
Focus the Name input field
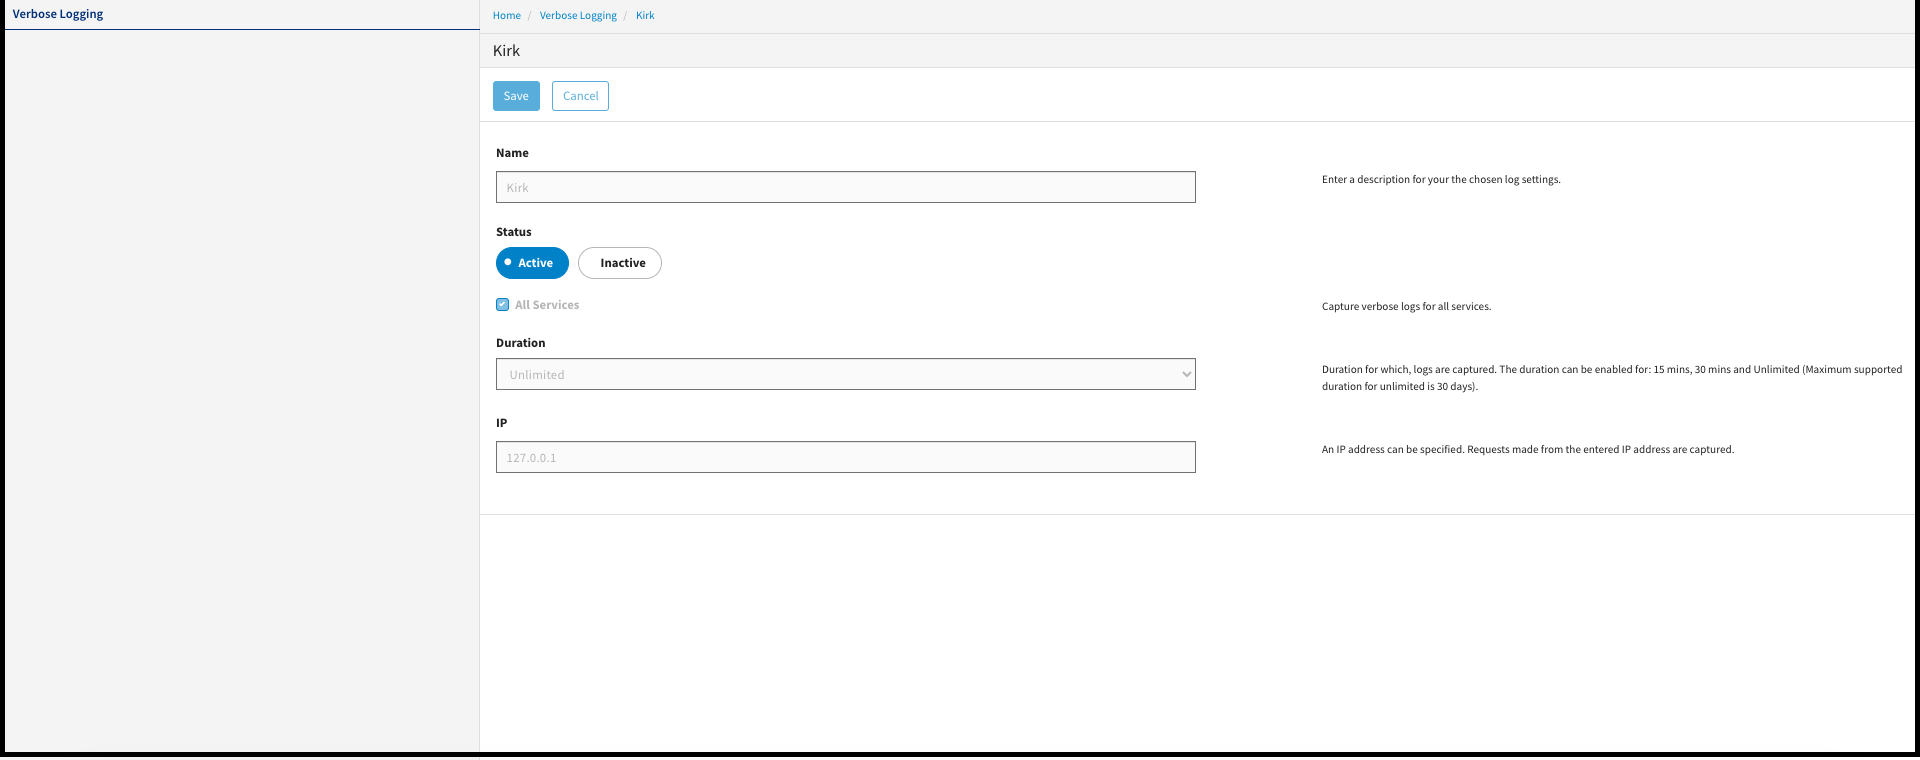point(845,187)
